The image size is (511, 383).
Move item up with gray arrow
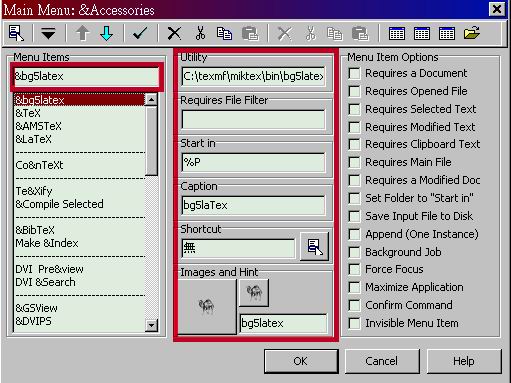82,33
